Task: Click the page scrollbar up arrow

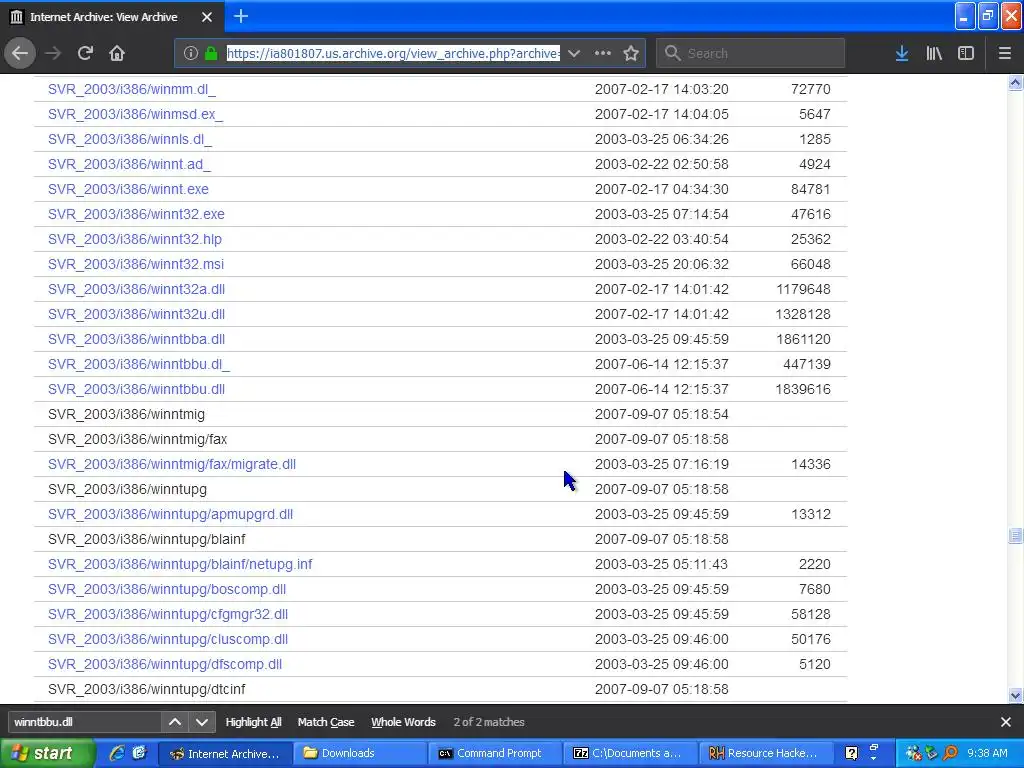Action: tap(1015, 82)
